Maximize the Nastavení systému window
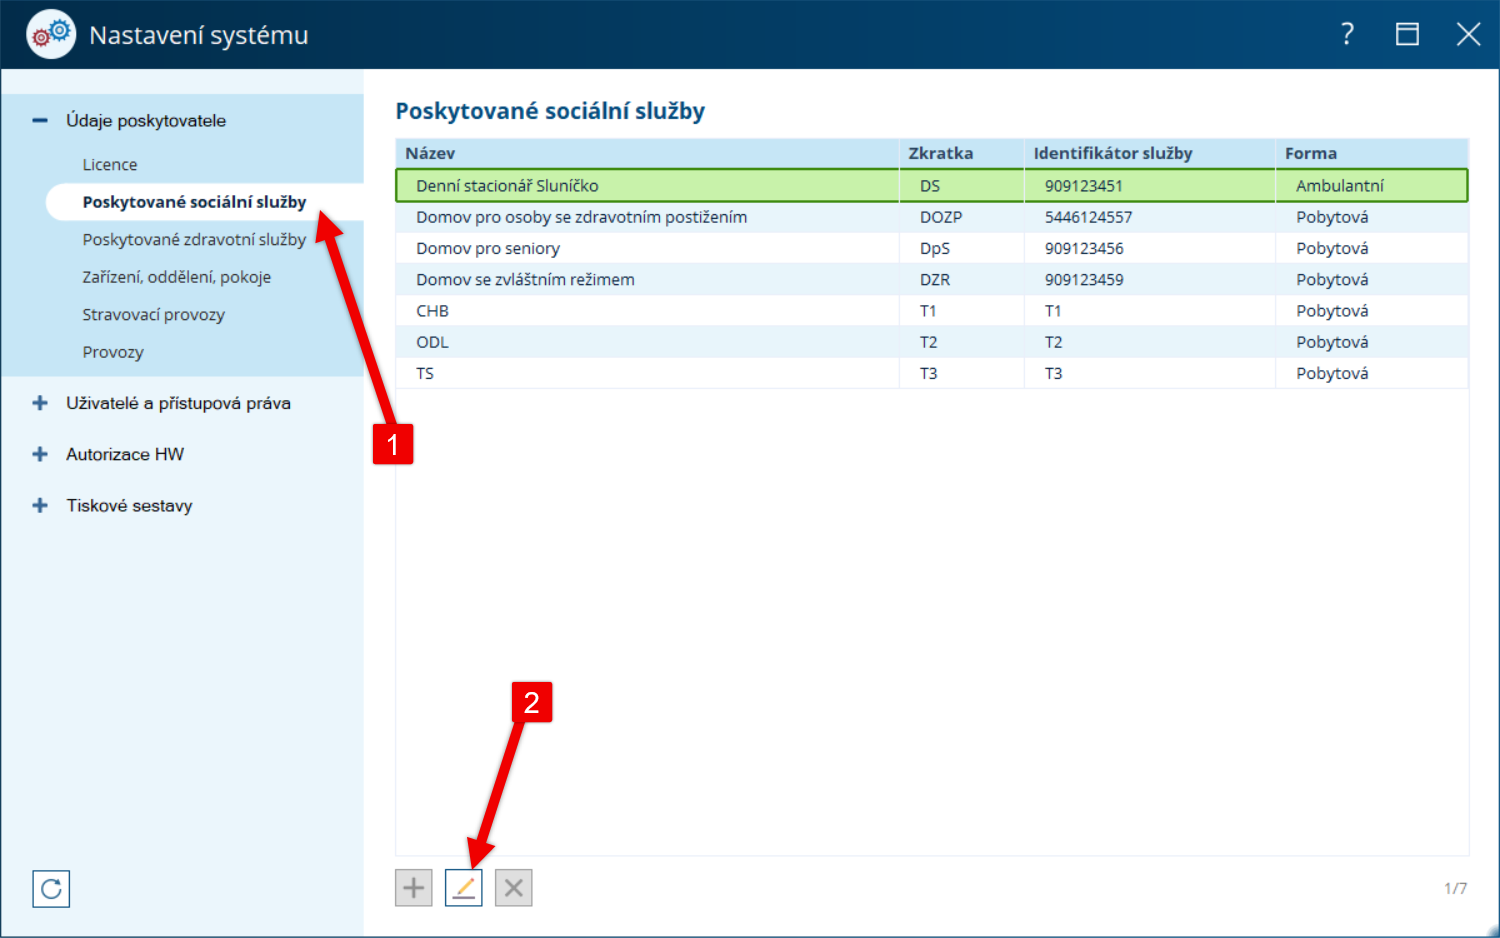Image resolution: width=1500 pixels, height=938 pixels. click(1407, 35)
